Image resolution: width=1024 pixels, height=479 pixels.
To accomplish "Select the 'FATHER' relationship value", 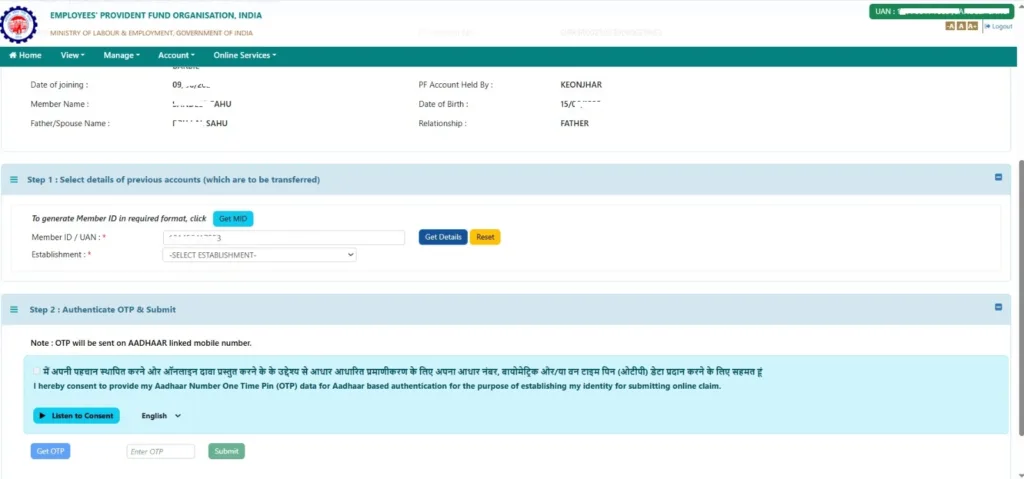I will click(574, 124).
